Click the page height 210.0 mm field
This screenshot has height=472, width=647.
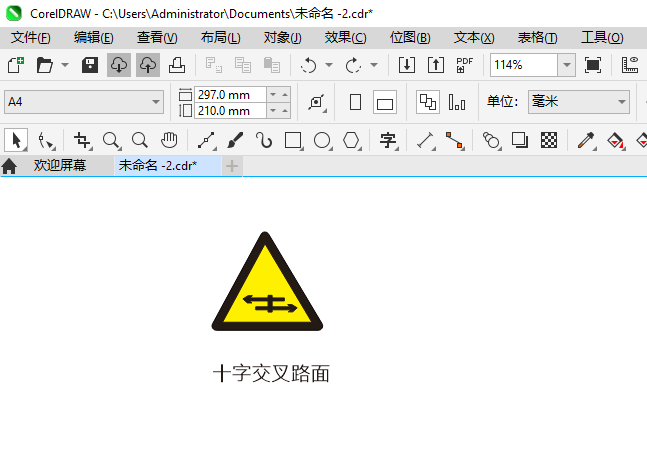coord(230,111)
